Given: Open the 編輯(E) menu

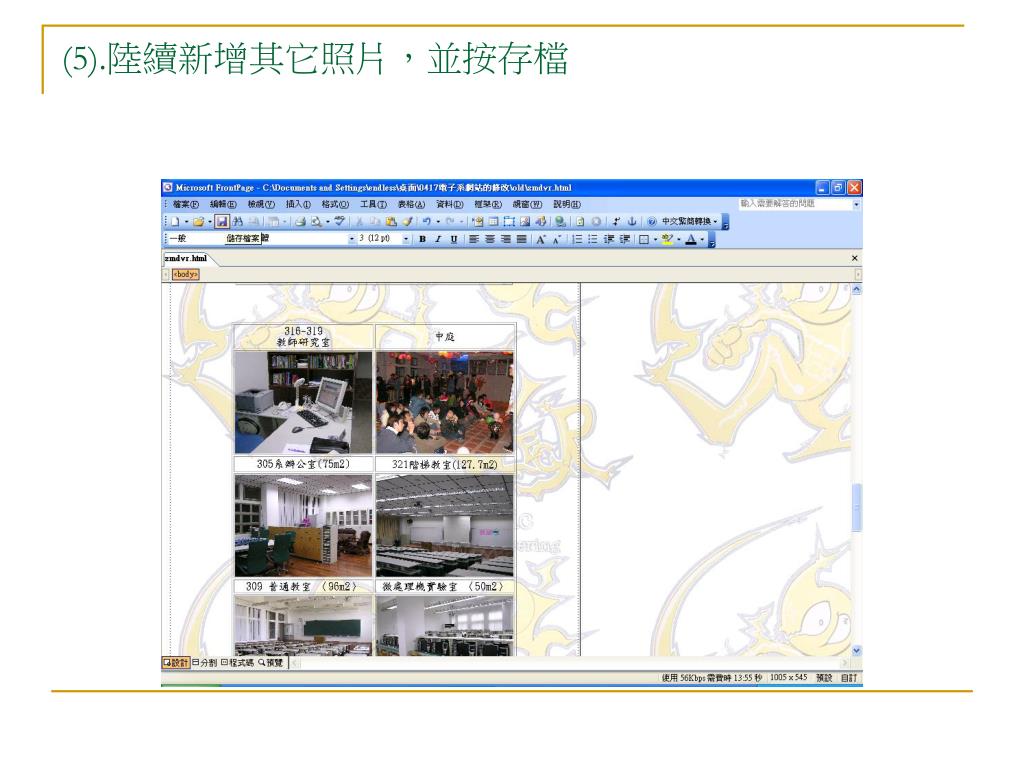Looking at the screenshot, I should coord(223,204).
